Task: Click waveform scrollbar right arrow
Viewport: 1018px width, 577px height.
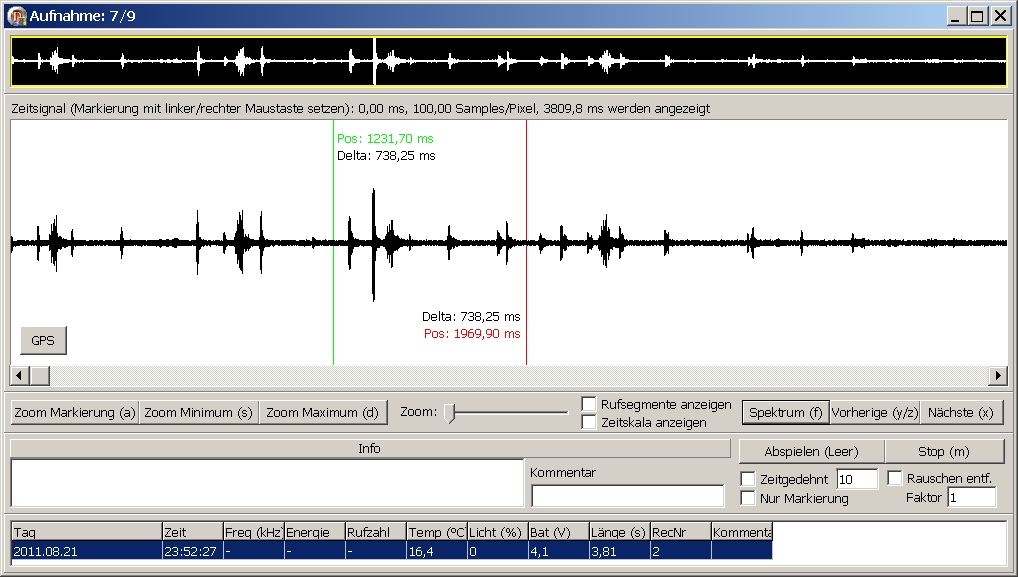Action: (997, 375)
